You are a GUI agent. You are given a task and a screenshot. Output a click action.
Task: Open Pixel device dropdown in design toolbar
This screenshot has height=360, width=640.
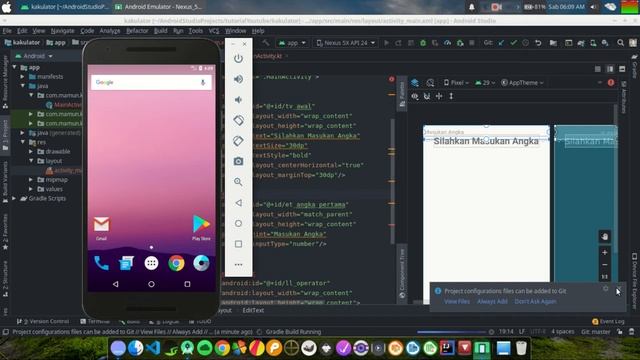click(456, 83)
